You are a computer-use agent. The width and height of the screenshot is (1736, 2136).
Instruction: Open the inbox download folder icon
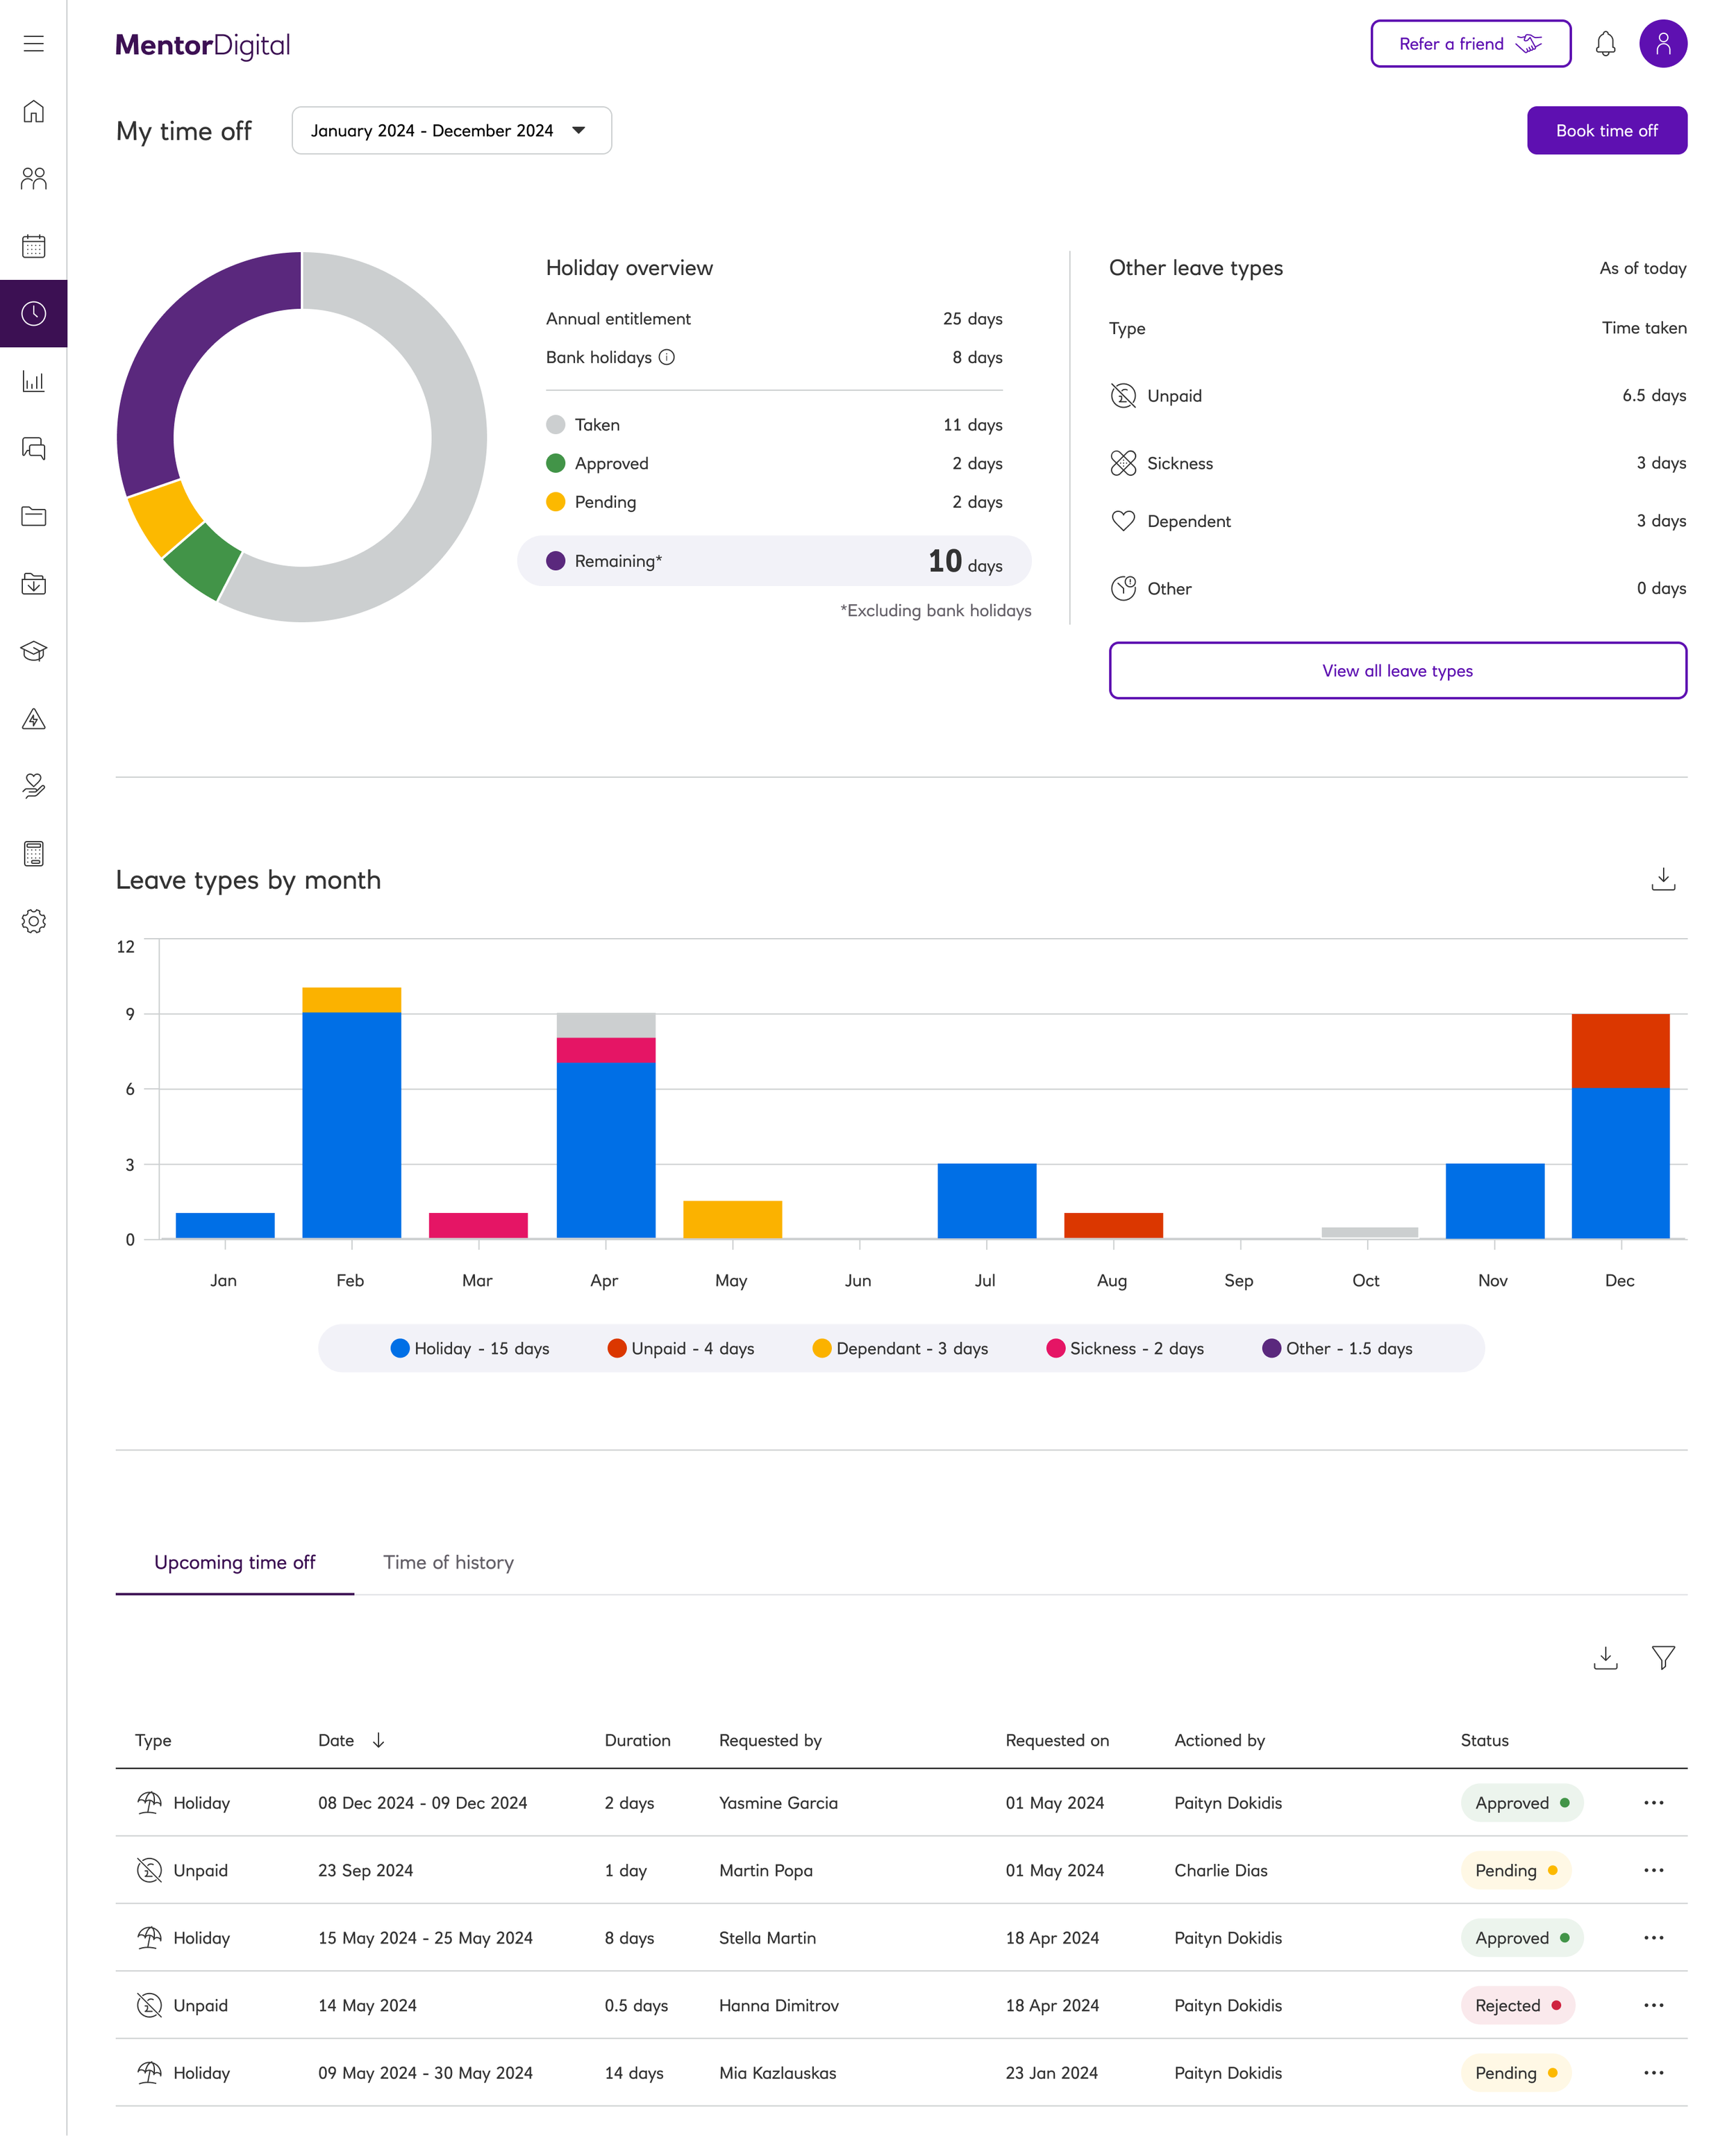[x=34, y=583]
